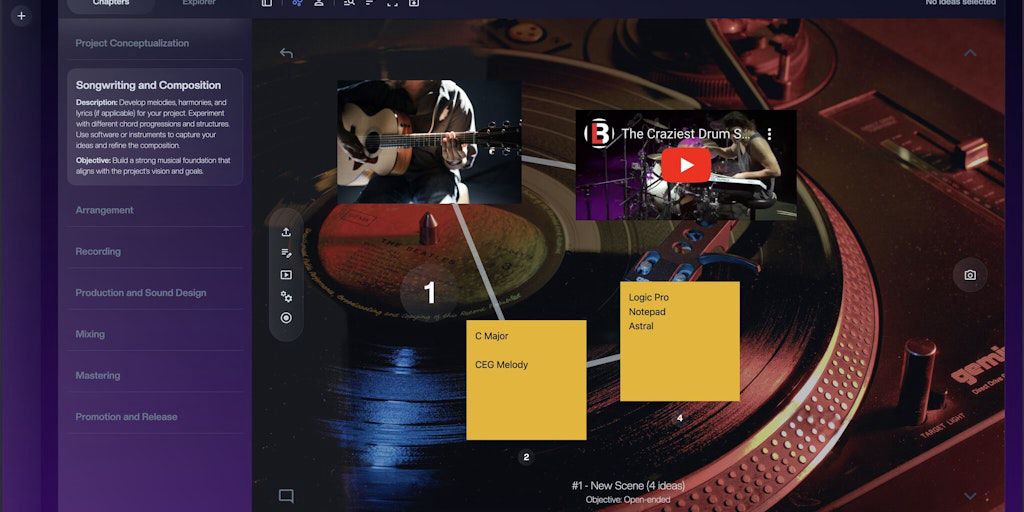Select the guitar player image
The height and width of the screenshot is (512, 1024).
point(428,142)
